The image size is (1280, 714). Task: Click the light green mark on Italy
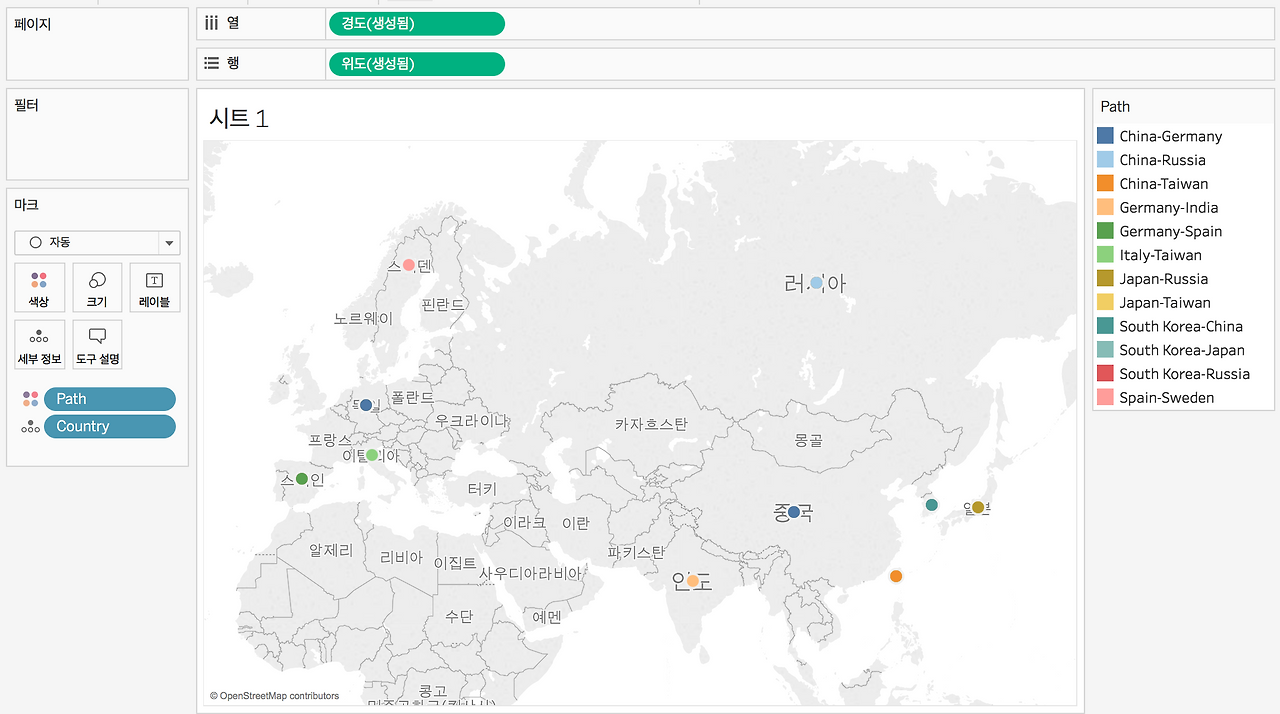pyautogui.click(x=372, y=455)
